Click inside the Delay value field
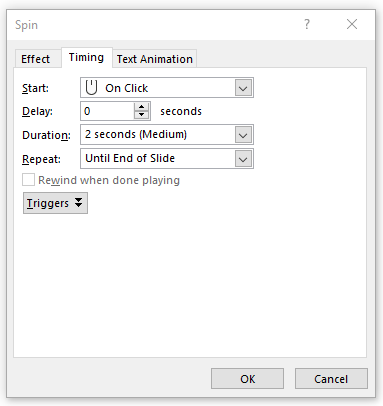The height and width of the screenshot is (406, 383). pyautogui.click(x=107, y=111)
